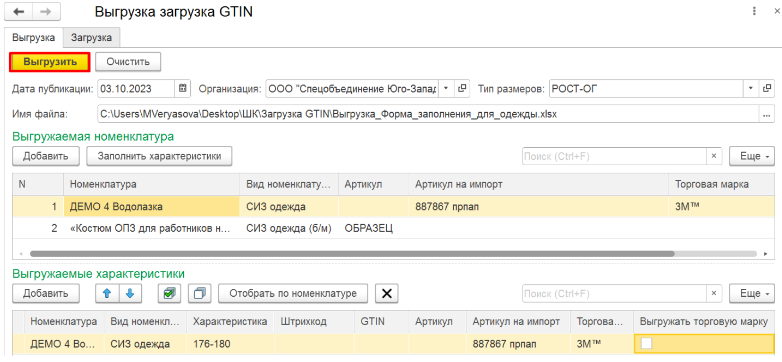This screenshot has width=782, height=362.
Task: Click 3М™ trademark in nomenclature table
Action: click(722, 206)
